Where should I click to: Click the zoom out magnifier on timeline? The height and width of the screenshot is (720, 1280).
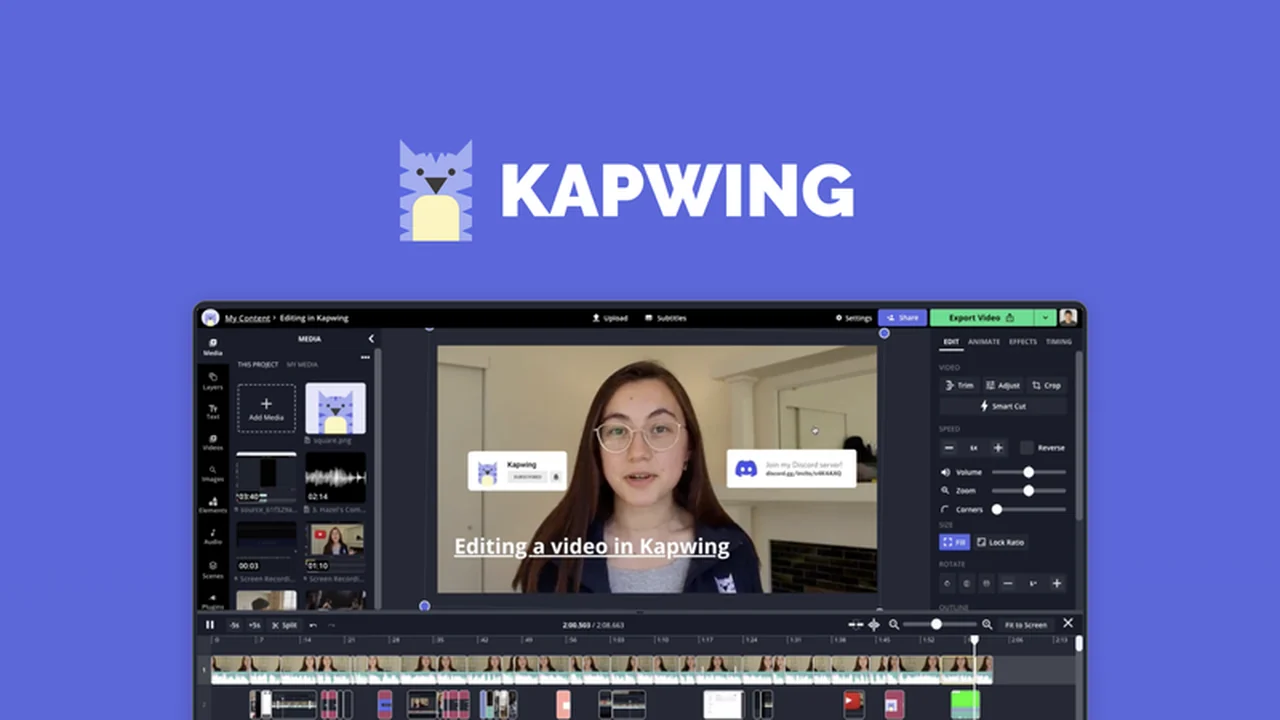coord(894,624)
